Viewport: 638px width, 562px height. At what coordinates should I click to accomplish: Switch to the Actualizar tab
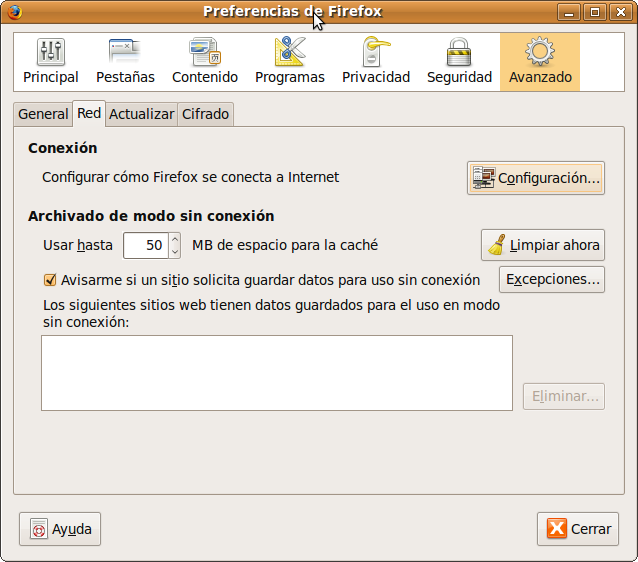141,114
